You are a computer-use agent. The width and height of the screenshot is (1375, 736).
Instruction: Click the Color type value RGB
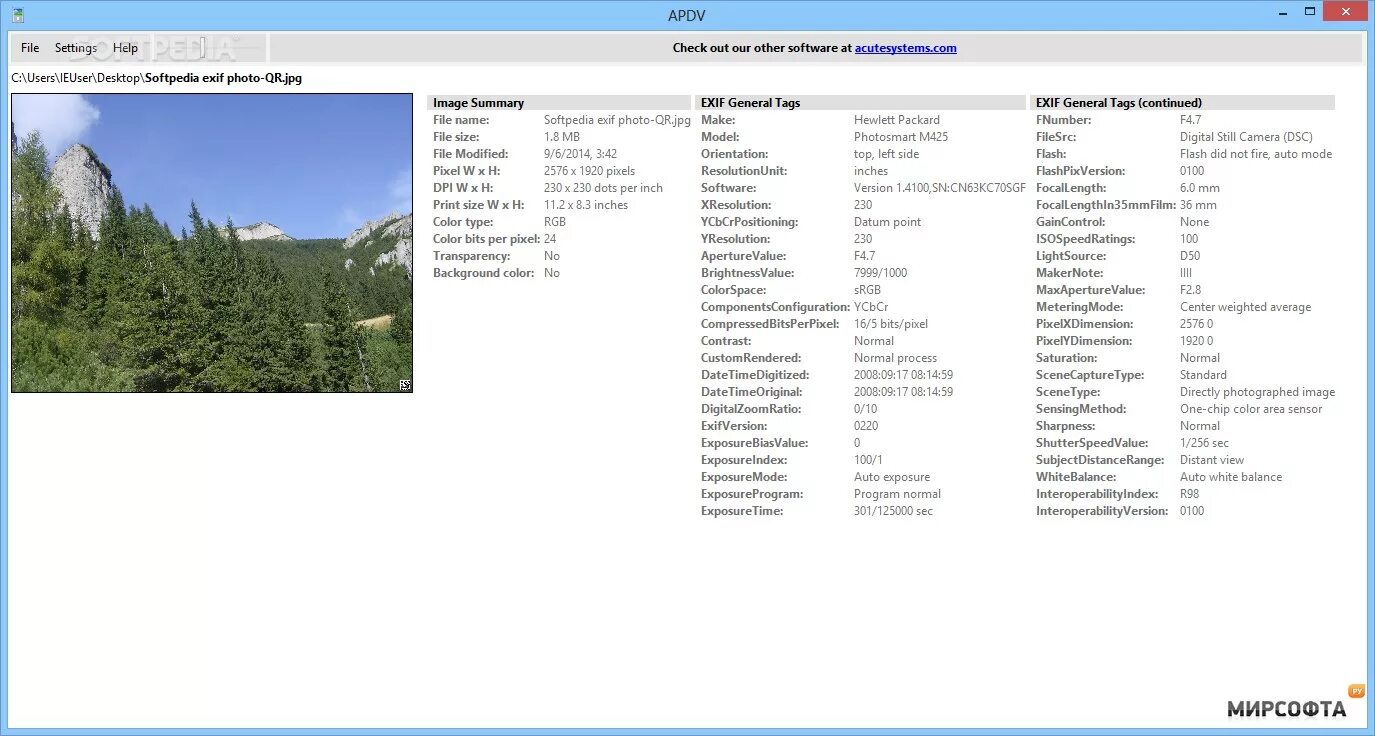click(x=555, y=222)
